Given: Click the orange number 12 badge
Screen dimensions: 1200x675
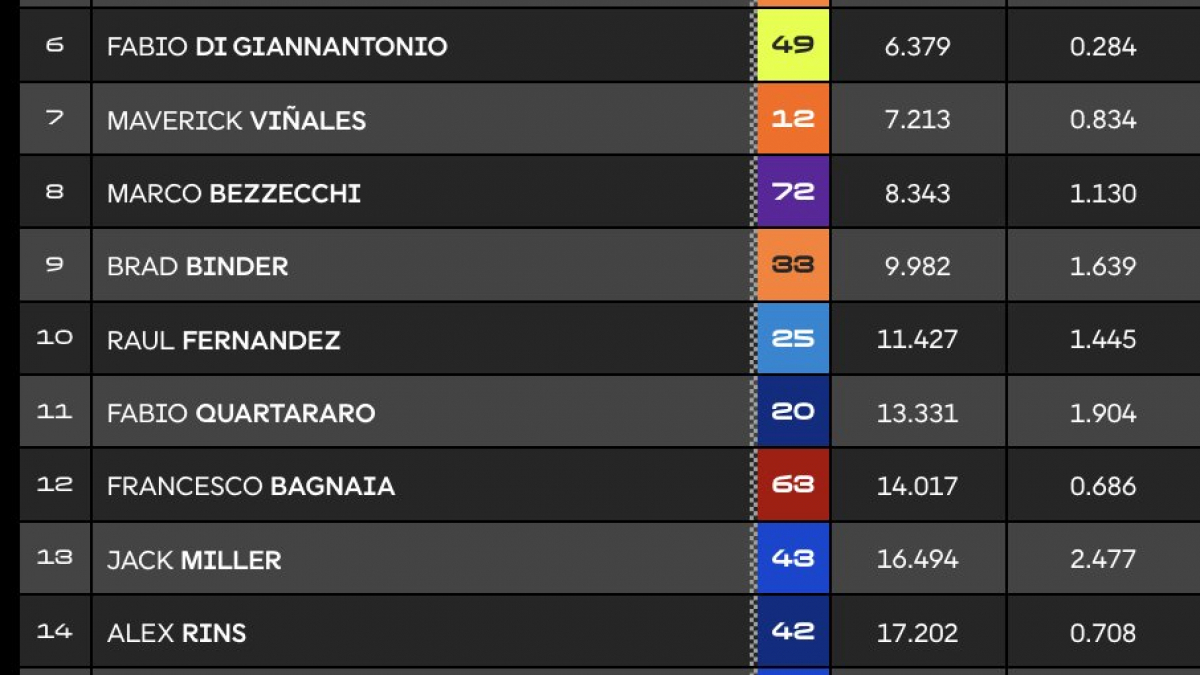Looking at the screenshot, I should coord(793,119).
